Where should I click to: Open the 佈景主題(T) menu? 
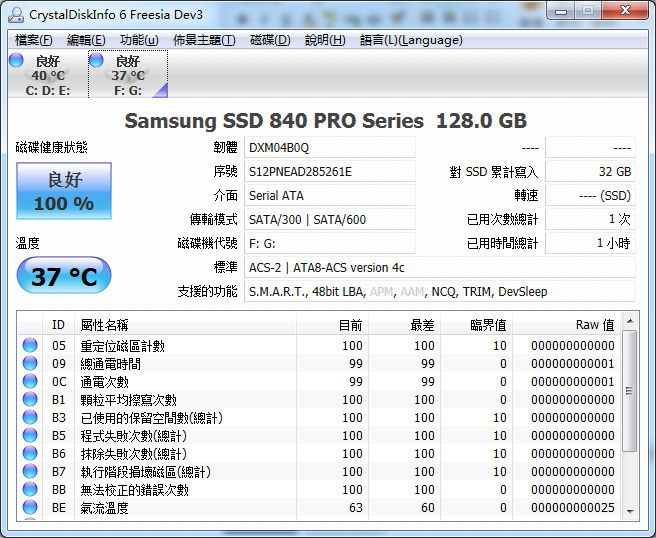click(204, 40)
